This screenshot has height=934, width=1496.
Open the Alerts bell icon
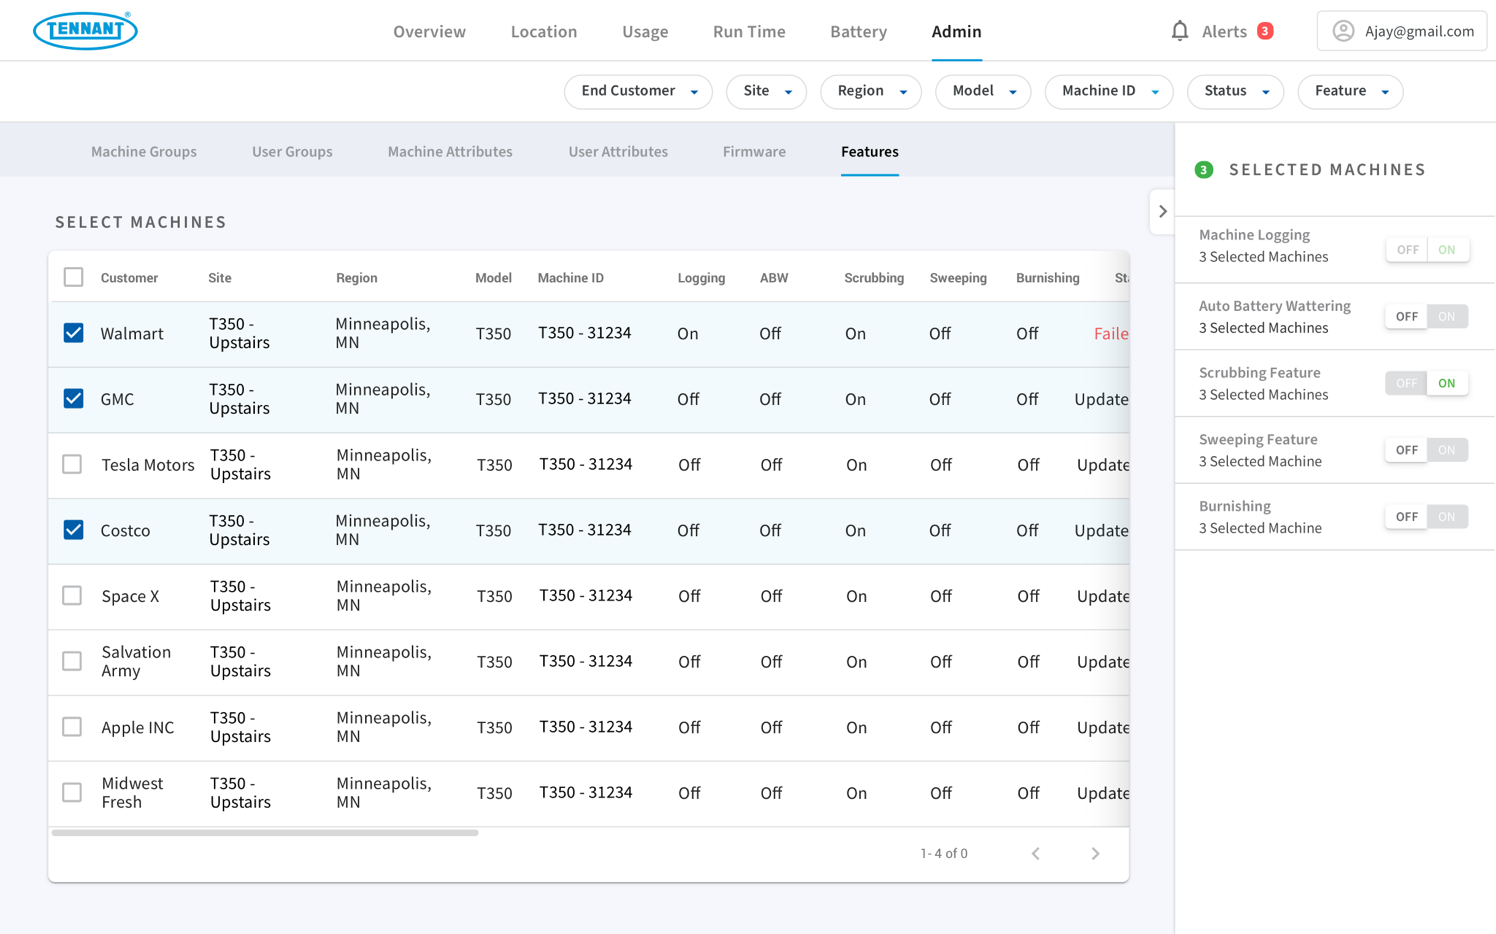(1180, 31)
